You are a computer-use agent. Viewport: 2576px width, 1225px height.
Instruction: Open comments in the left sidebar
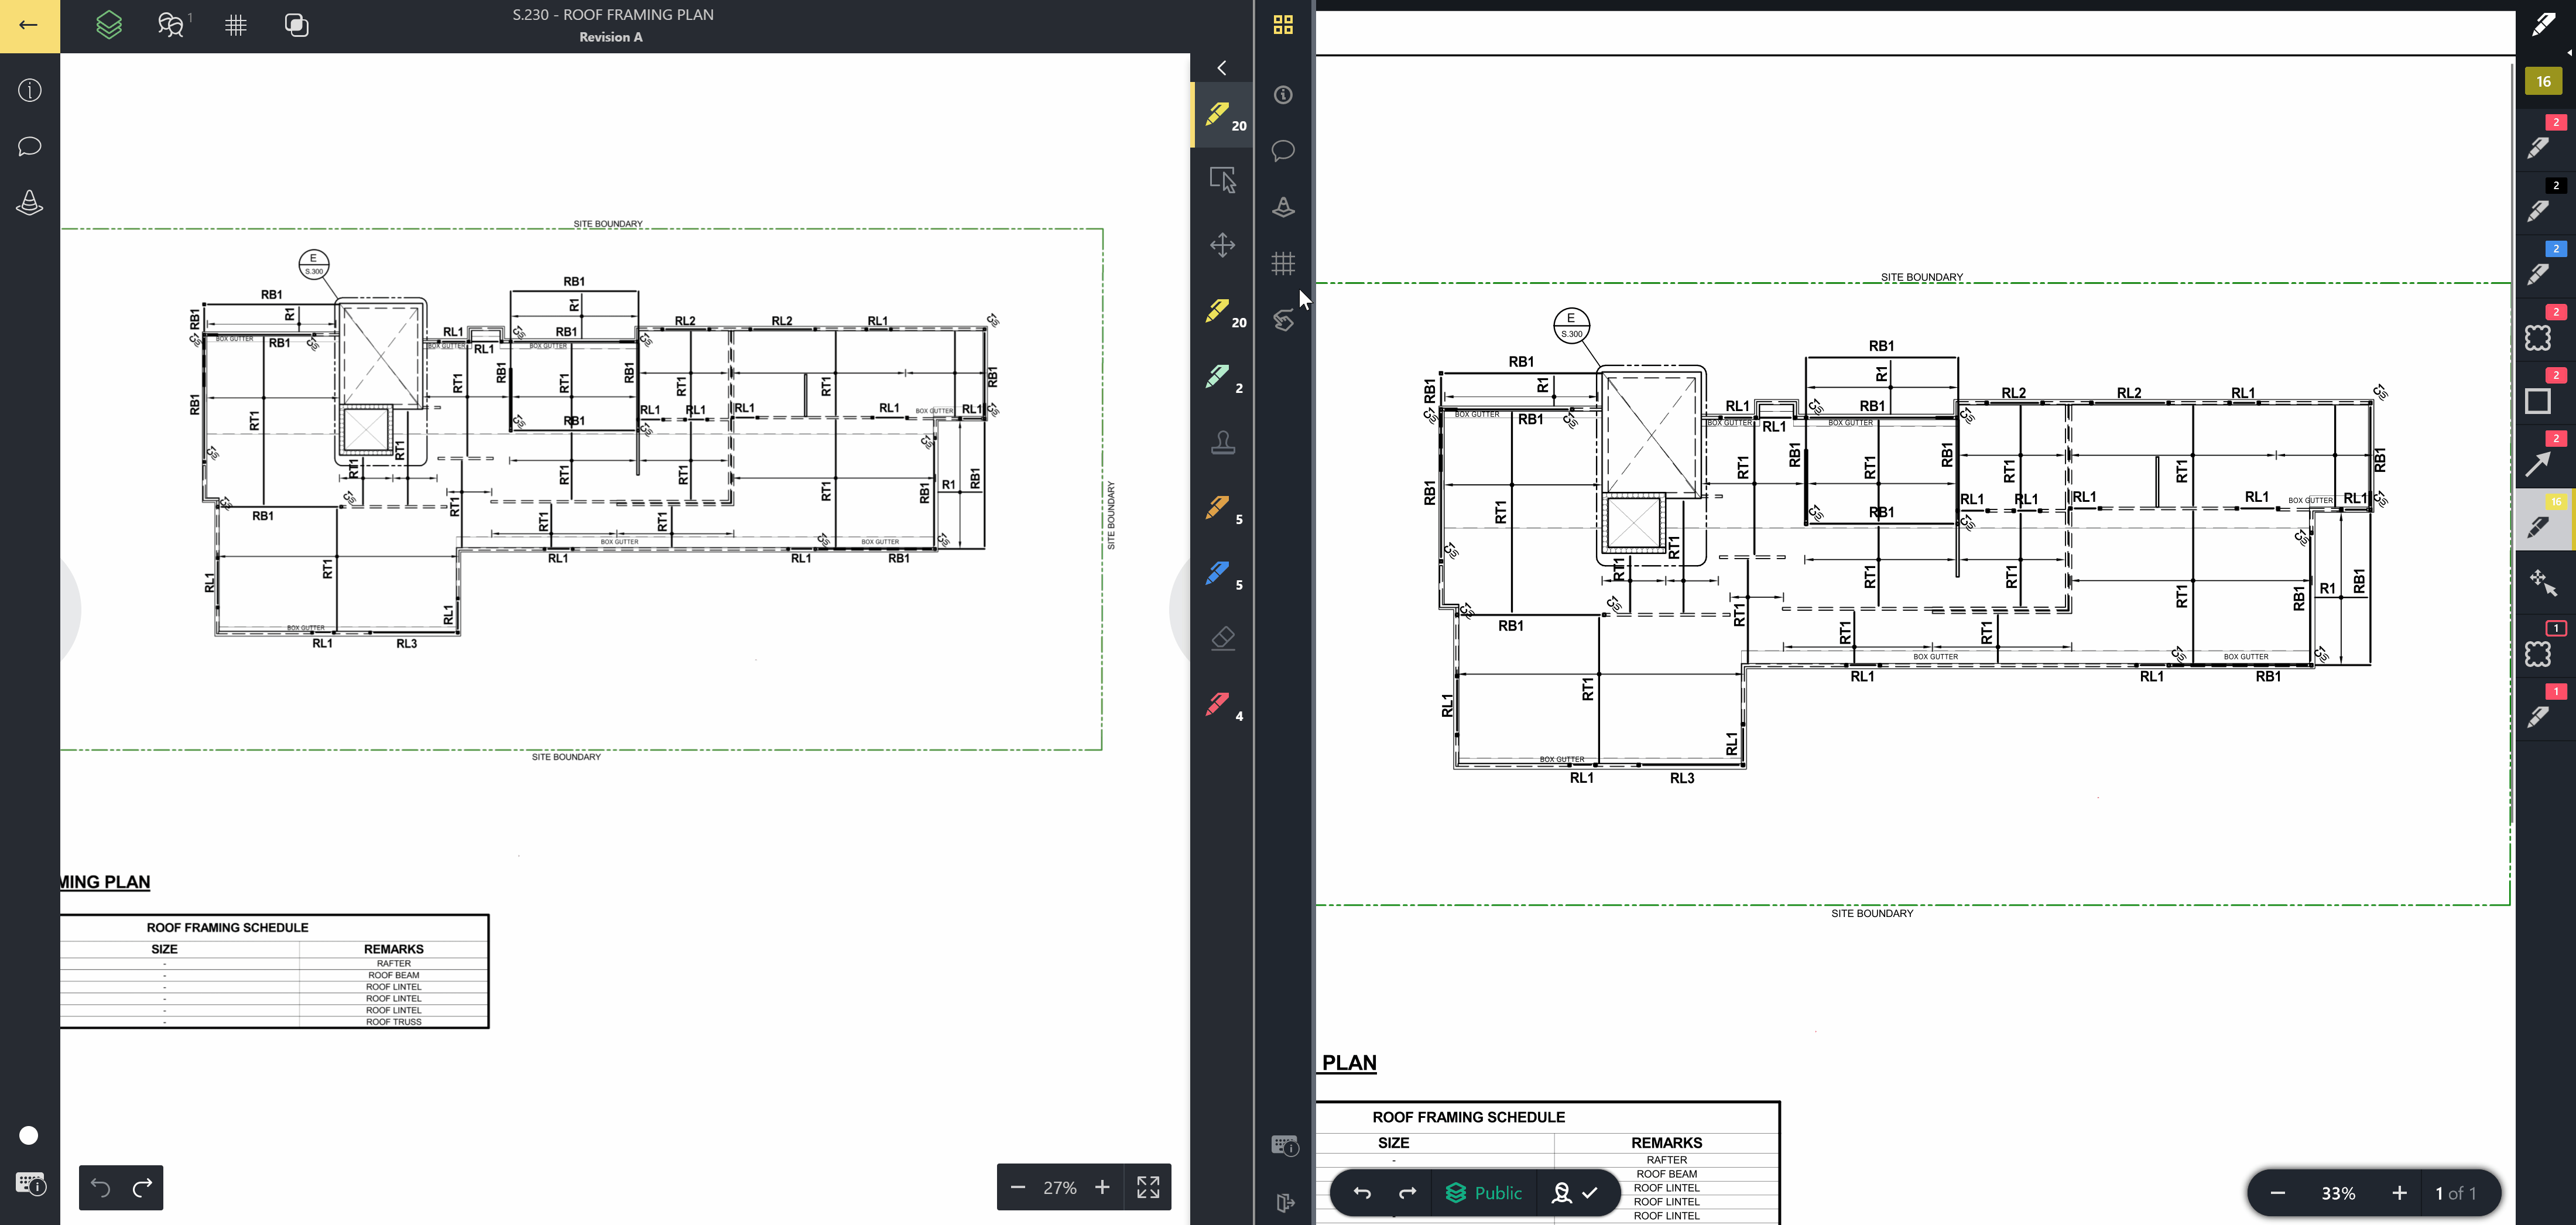(x=30, y=146)
